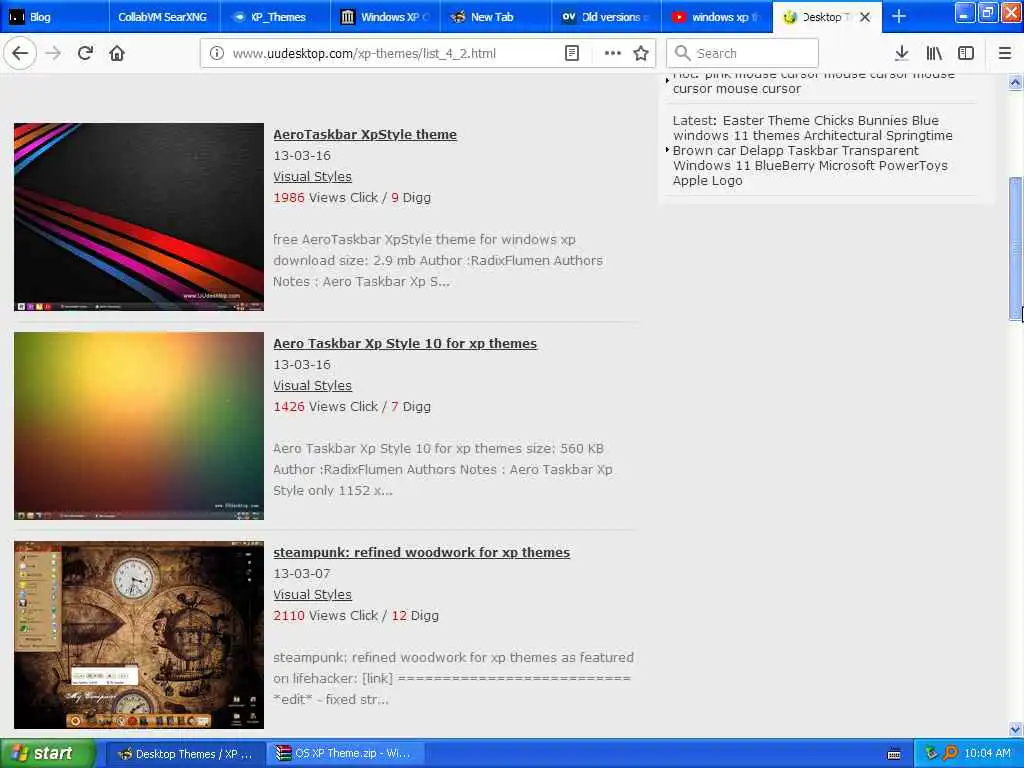1024x768 pixels.
Task: Open Aero Taskbar Xp Style 10 link
Action: 405,344
